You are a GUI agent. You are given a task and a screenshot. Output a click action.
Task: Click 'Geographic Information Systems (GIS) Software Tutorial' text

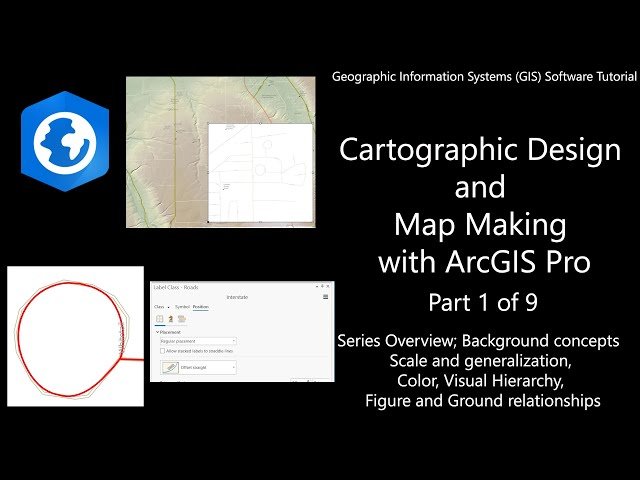(484, 77)
